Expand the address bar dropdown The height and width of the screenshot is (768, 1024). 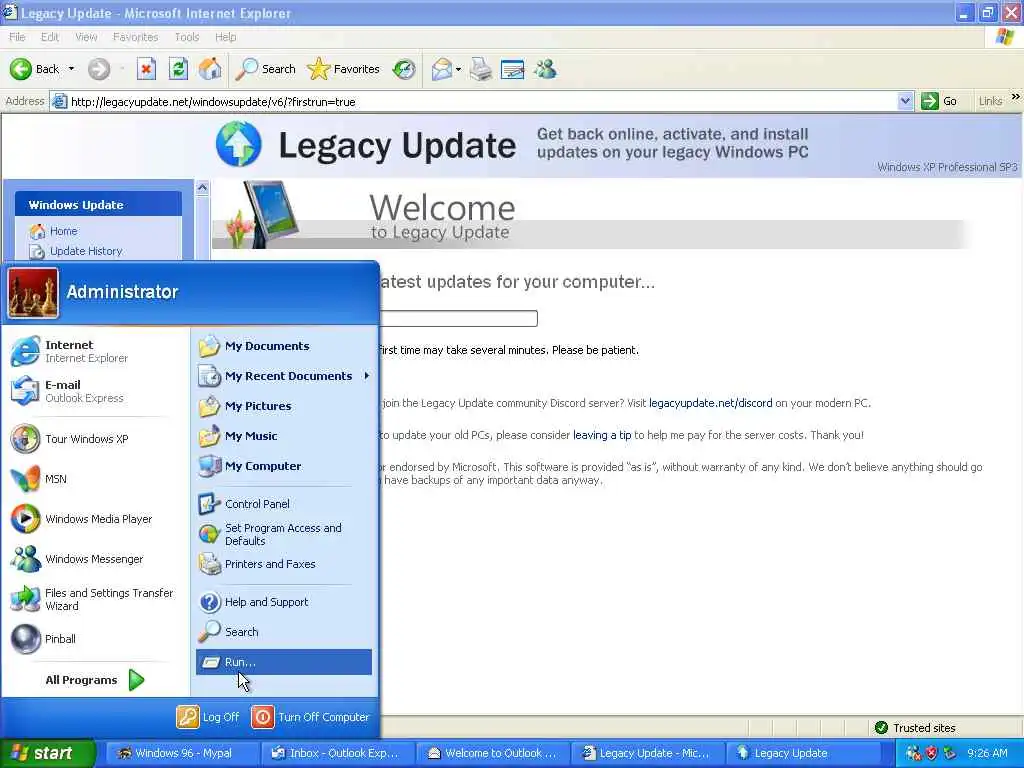tap(905, 101)
